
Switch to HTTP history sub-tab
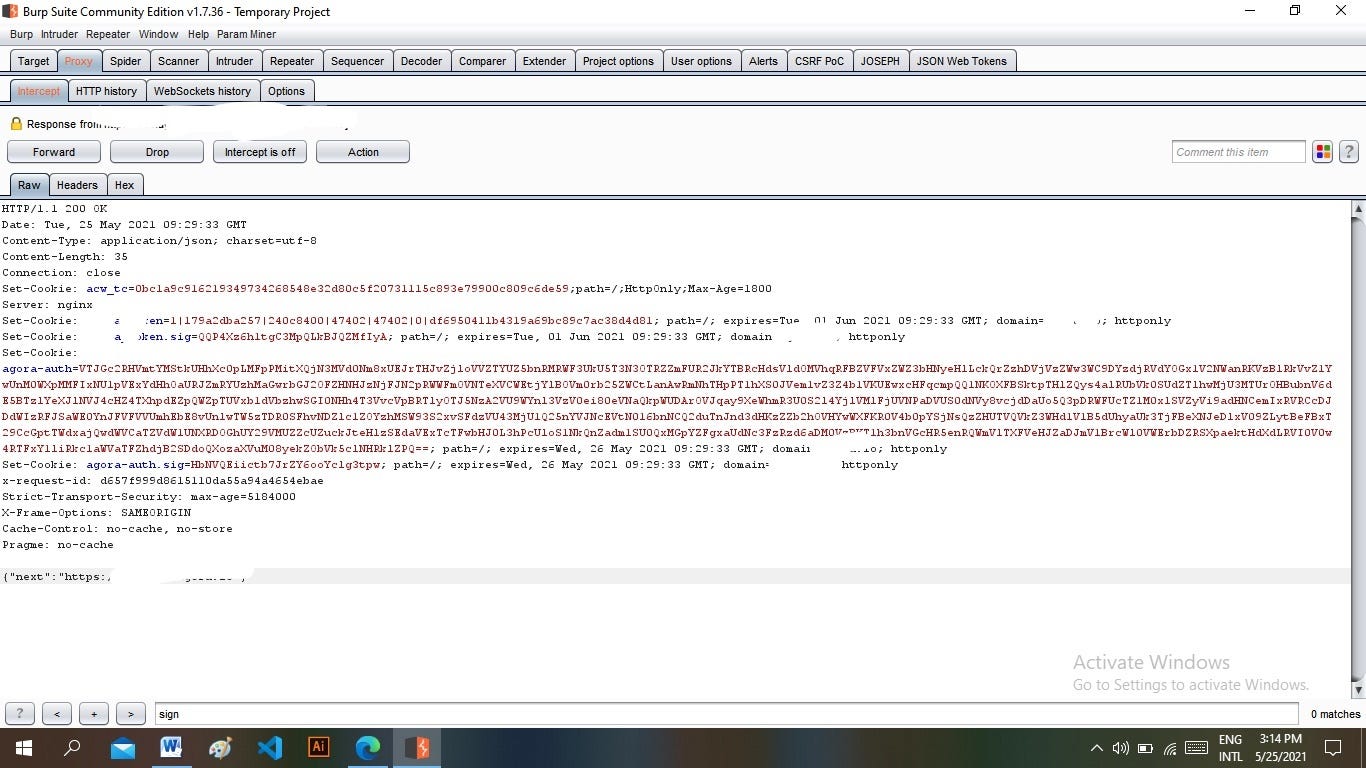coord(106,91)
